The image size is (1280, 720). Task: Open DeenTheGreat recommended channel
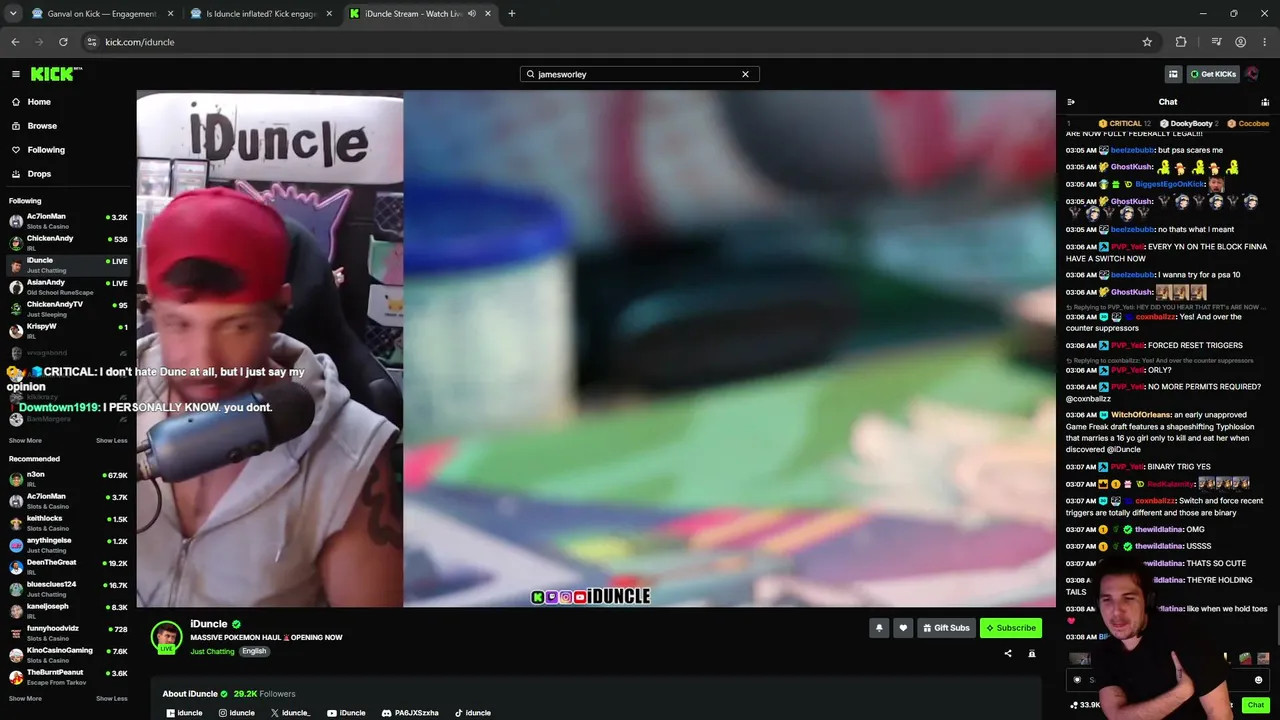coord(68,567)
